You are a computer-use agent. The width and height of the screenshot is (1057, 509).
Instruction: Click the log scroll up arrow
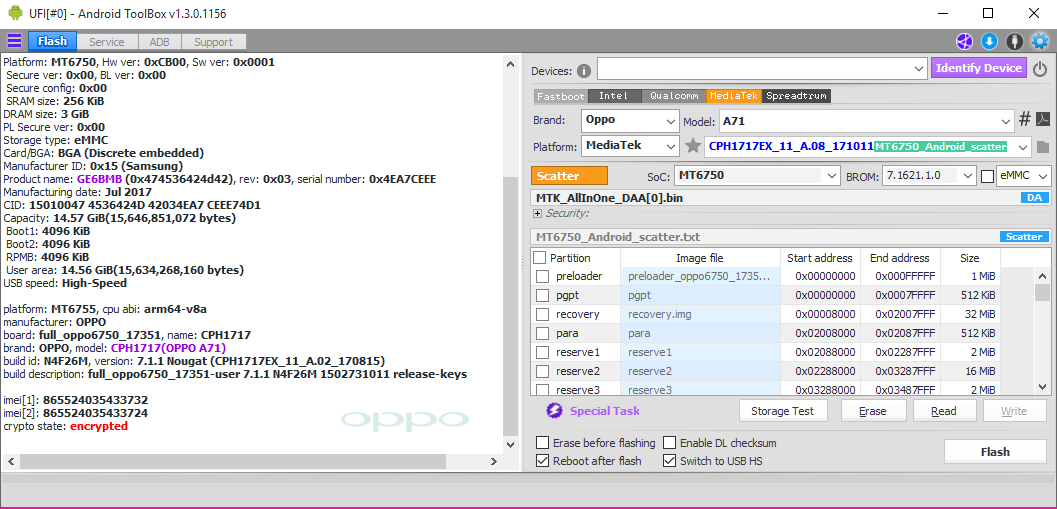coord(510,63)
